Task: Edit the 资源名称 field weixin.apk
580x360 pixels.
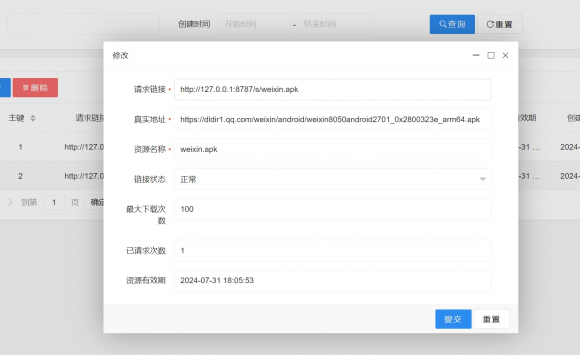Action: pyautogui.click(x=333, y=149)
